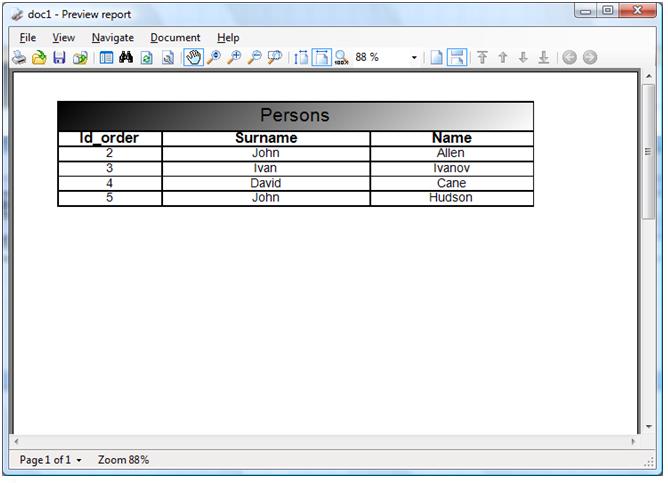Screen dimensions: 668x483
Task: Click the Ivan surname cell
Action: [x=266, y=168]
